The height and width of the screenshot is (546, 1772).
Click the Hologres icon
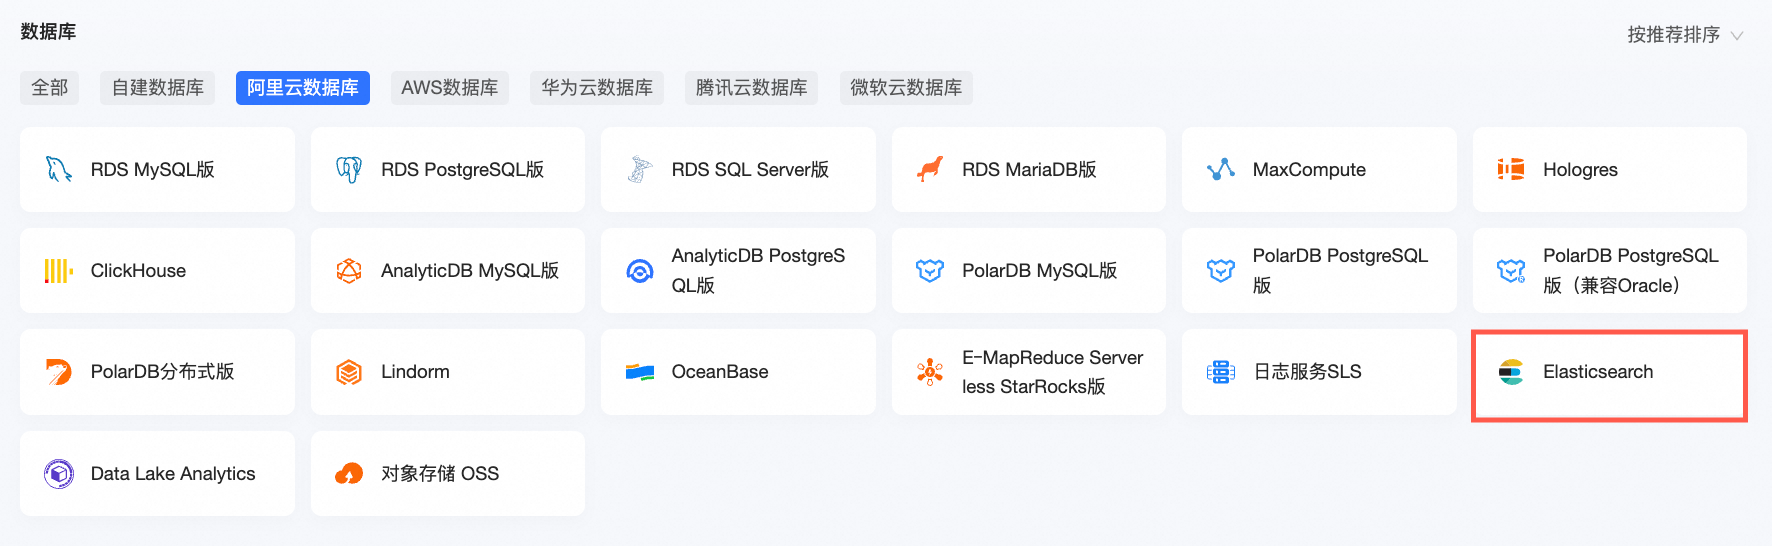(x=1511, y=169)
